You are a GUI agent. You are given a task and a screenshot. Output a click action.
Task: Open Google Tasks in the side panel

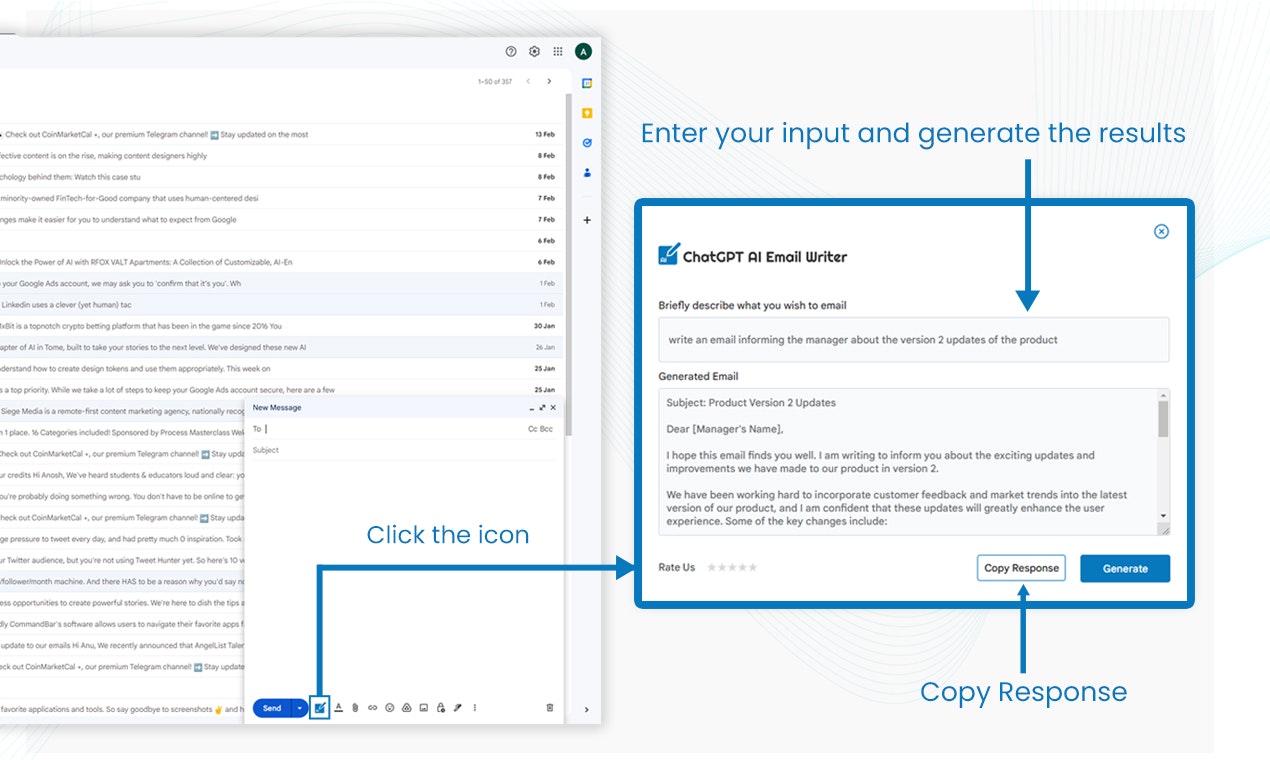(x=587, y=143)
